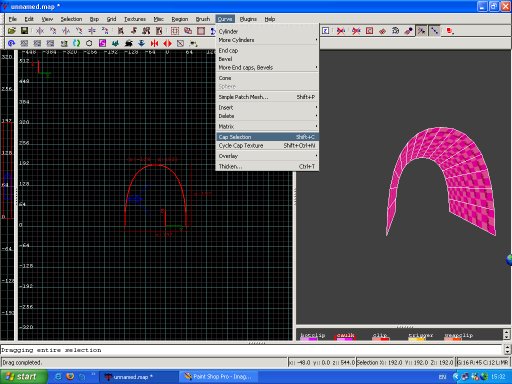This screenshot has height=384, width=512.
Task: Open the Textures menu
Action: point(135,19)
